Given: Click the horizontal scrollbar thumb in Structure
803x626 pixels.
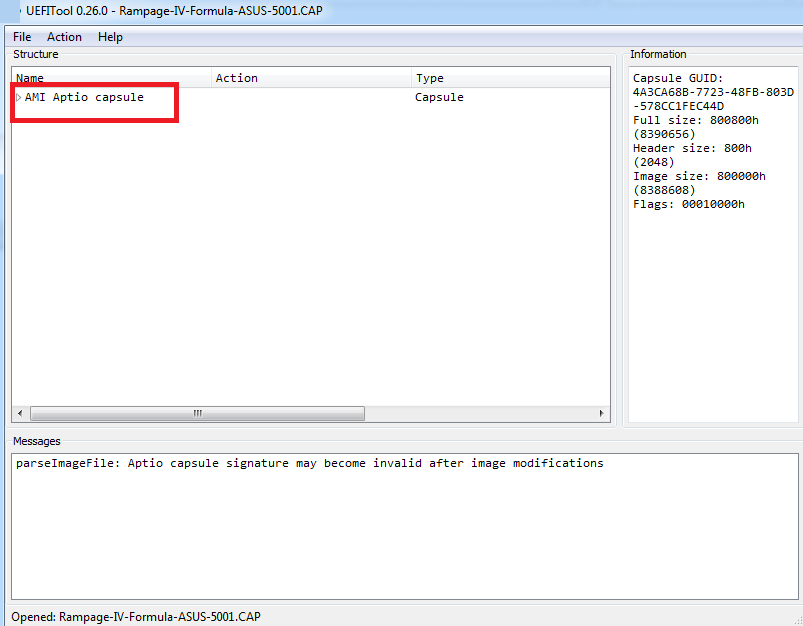Looking at the screenshot, I should [x=197, y=413].
